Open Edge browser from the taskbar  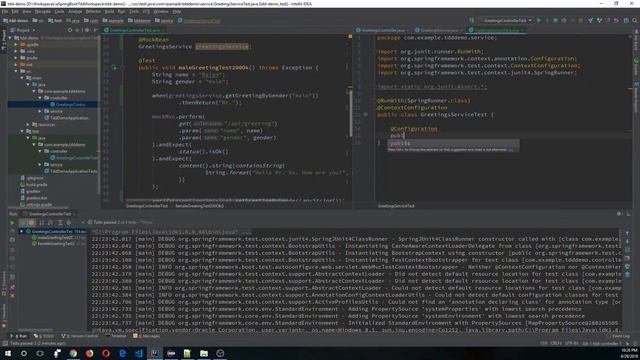point(122,353)
